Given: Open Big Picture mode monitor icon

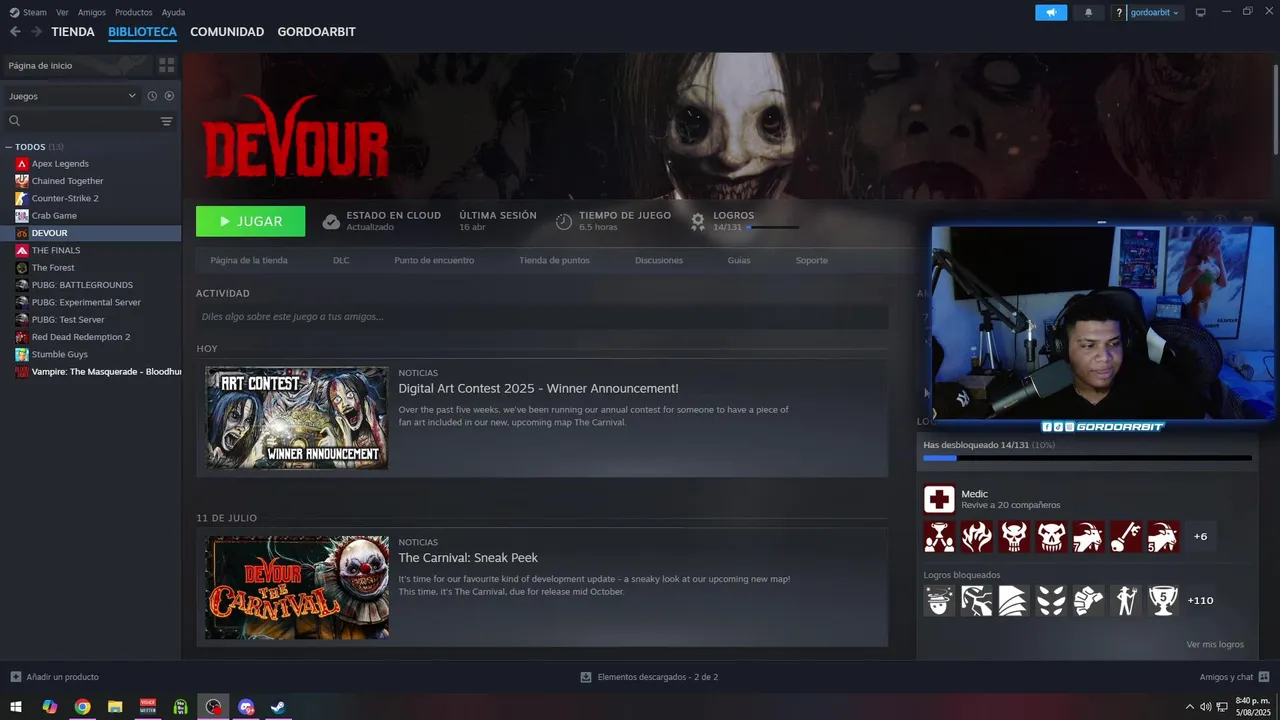Looking at the screenshot, I should 1201,12.
